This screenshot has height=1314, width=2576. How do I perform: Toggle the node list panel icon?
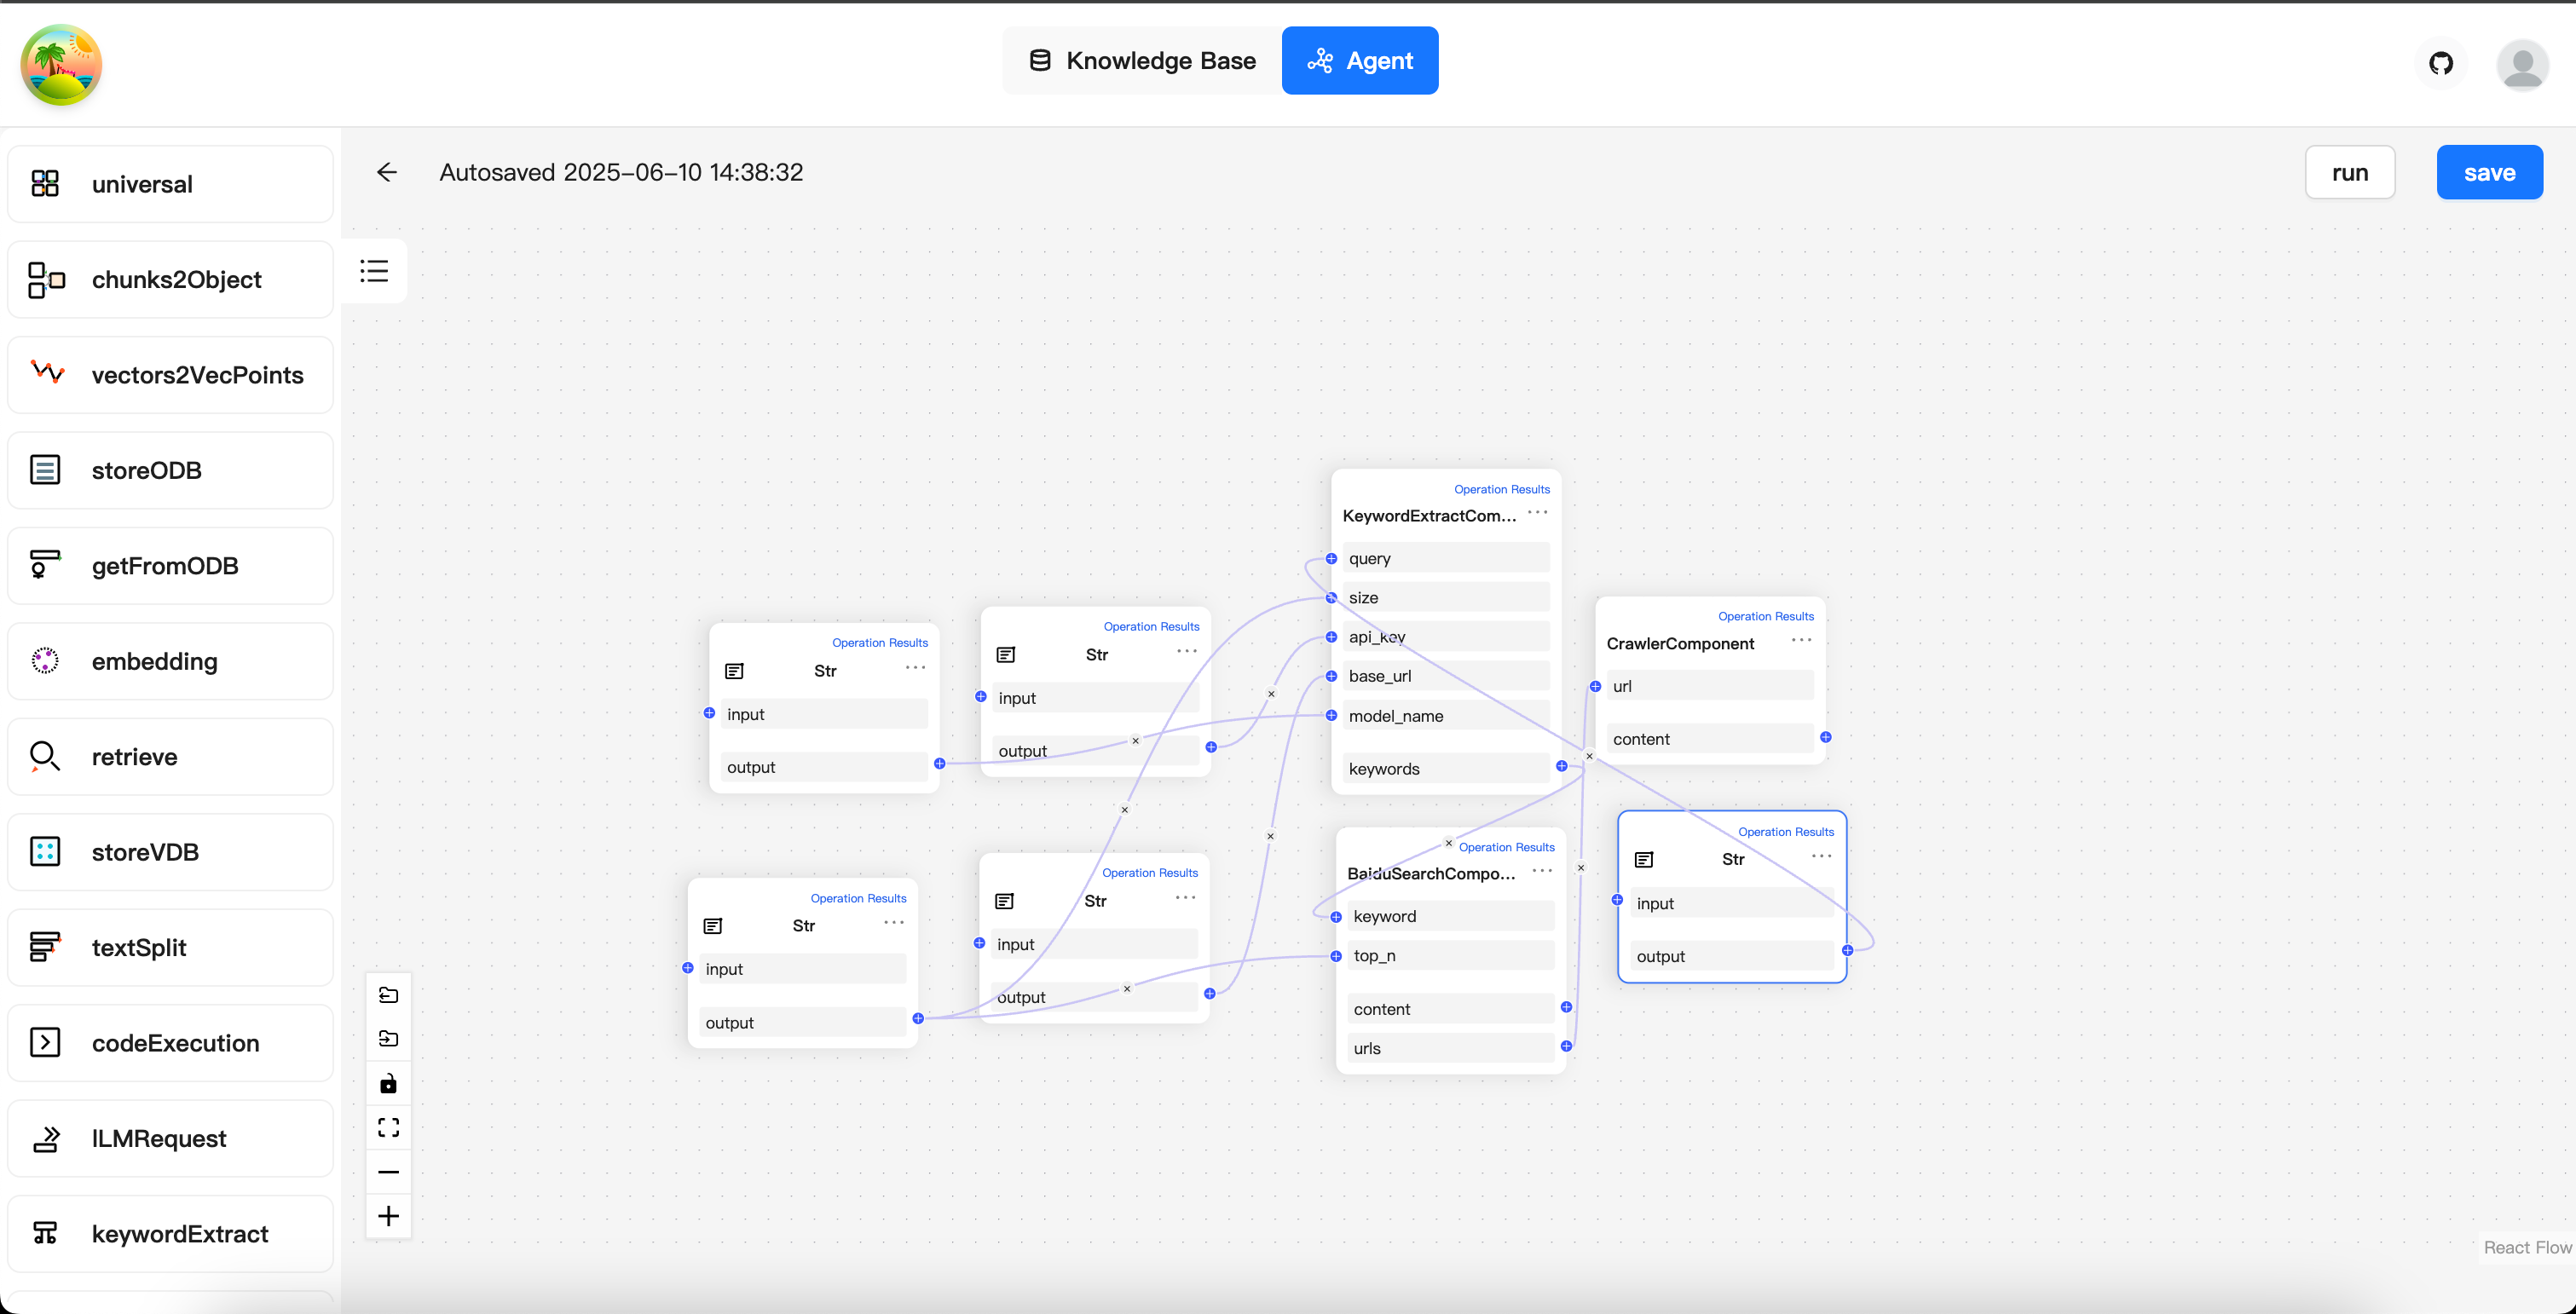point(374,271)
